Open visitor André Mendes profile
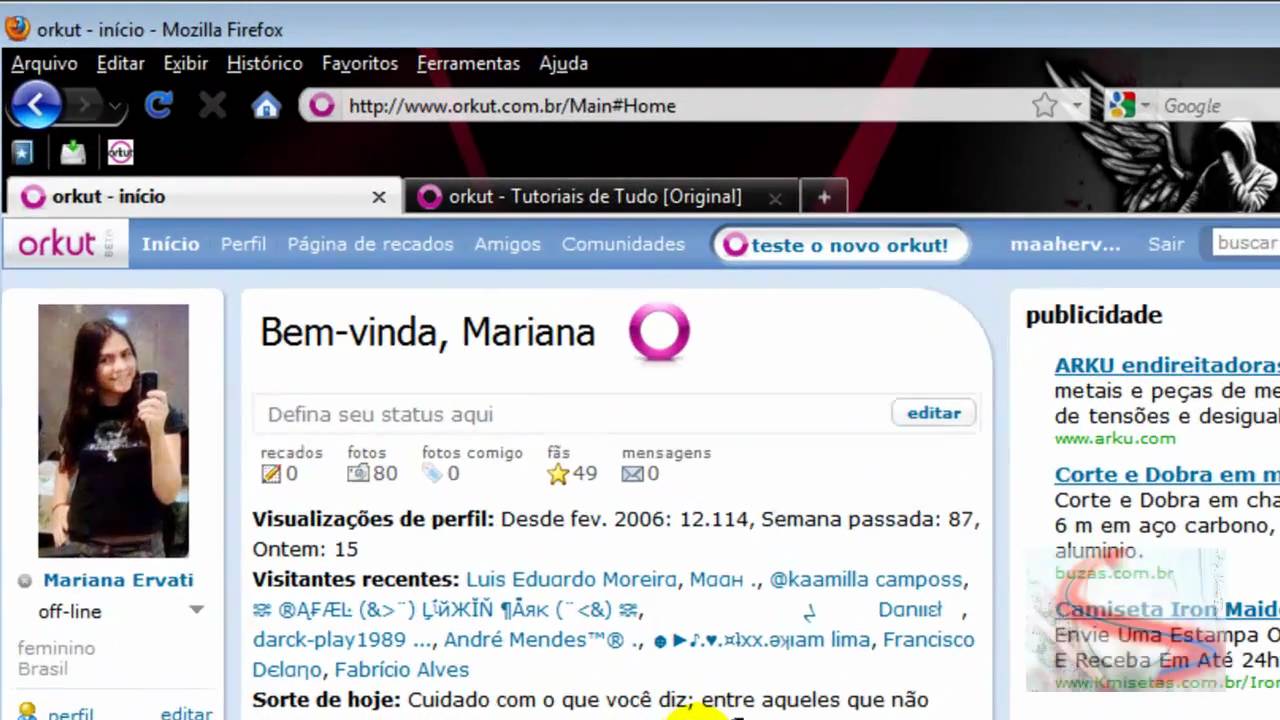The image size is (1280, 720). point(542,639)
